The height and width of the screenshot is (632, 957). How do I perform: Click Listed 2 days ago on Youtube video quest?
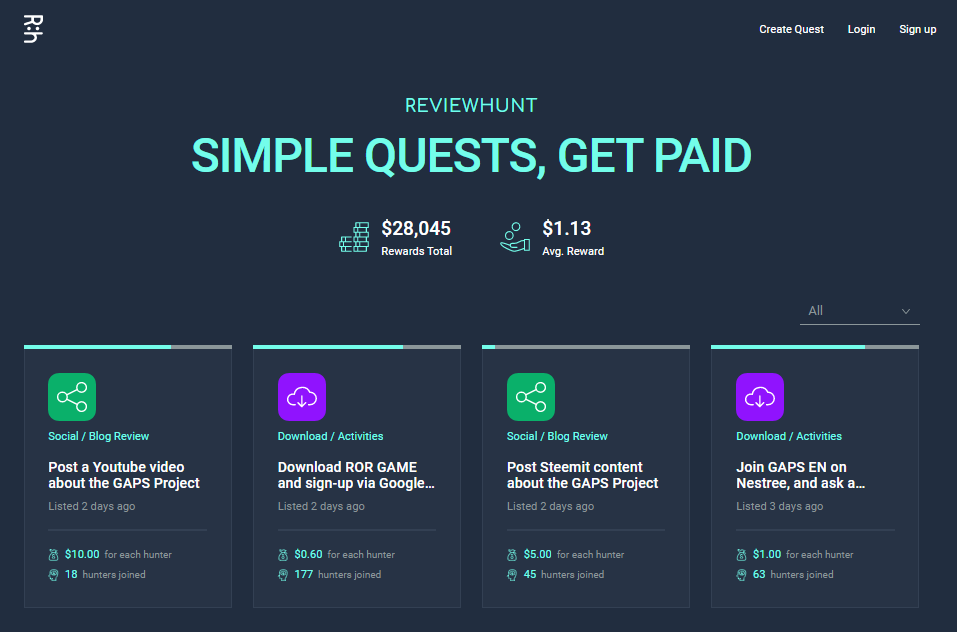[92, 506]
